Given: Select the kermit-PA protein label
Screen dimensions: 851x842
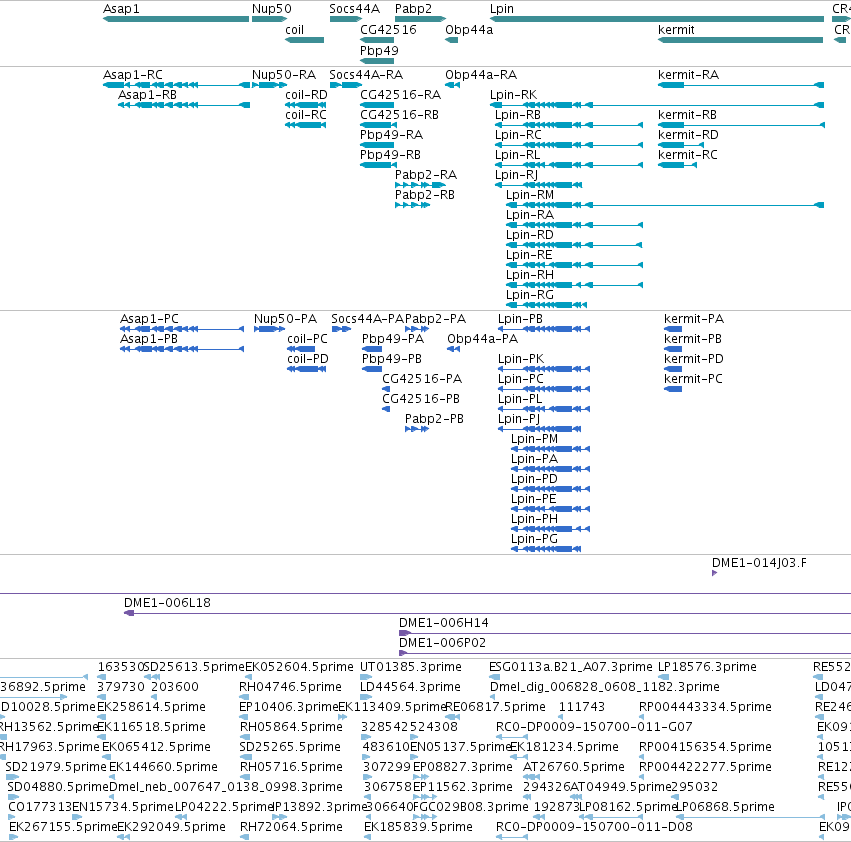Looking at the screenshot, I should click(x=694, y=319).
